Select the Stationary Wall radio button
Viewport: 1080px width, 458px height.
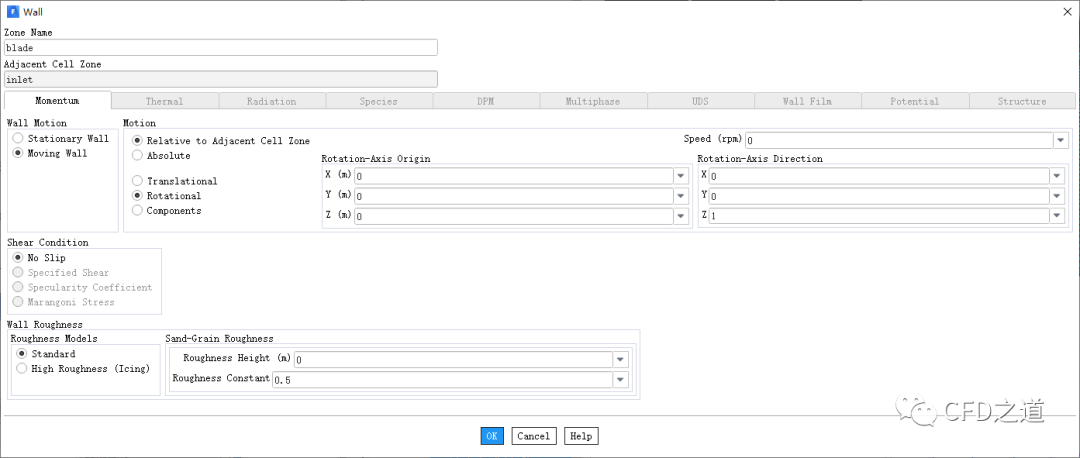[x=18, y=139]
